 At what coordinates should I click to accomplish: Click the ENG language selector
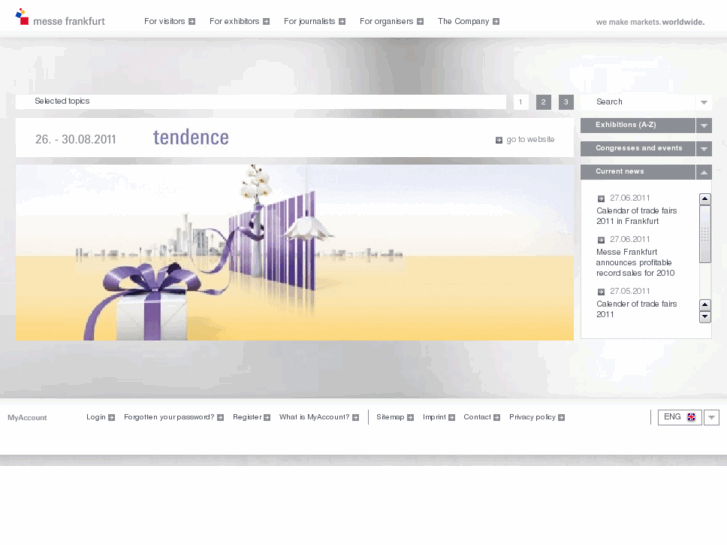(679, 417)
